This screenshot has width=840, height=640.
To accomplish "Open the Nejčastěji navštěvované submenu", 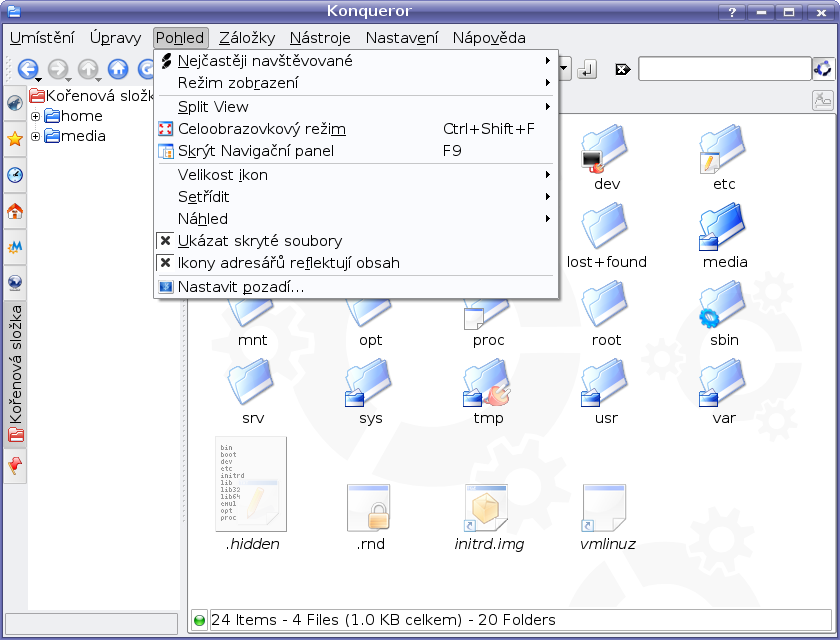I will coord(356,61).
